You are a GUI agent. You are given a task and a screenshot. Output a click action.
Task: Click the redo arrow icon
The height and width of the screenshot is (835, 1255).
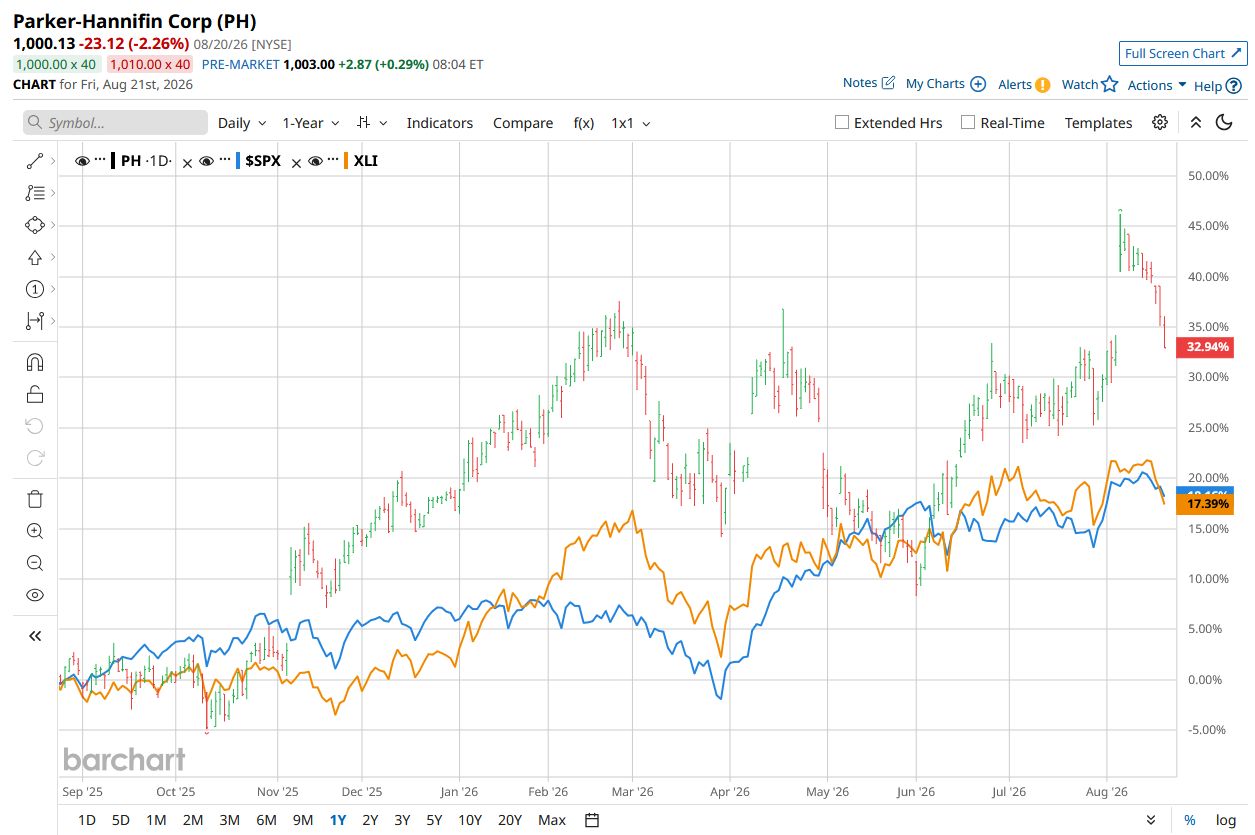[34, 458]
